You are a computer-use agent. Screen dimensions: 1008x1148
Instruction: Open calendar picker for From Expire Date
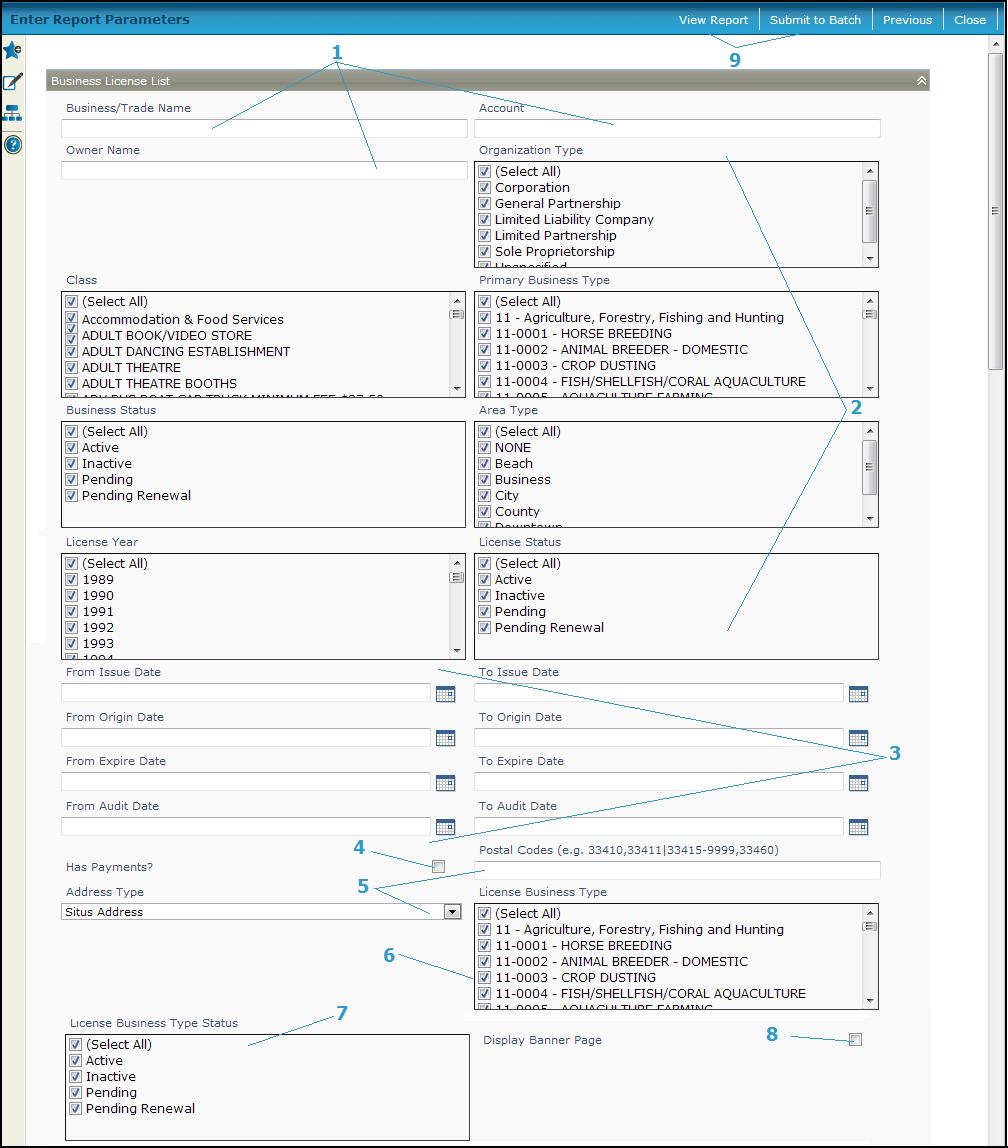[x=445, y=783]
